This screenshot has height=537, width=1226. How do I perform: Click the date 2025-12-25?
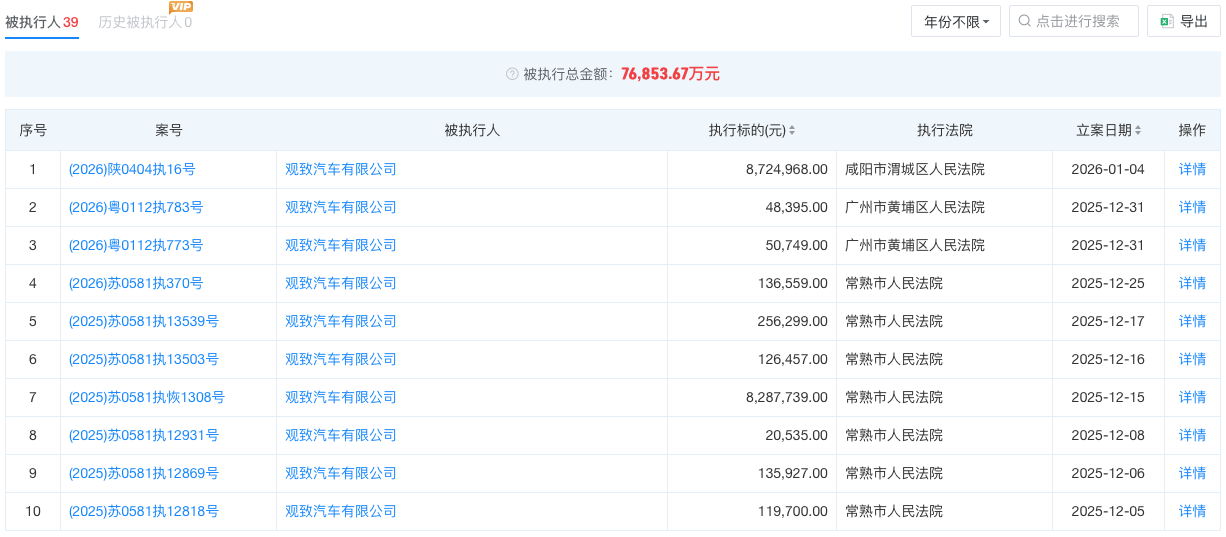[x=1108, y=284]
